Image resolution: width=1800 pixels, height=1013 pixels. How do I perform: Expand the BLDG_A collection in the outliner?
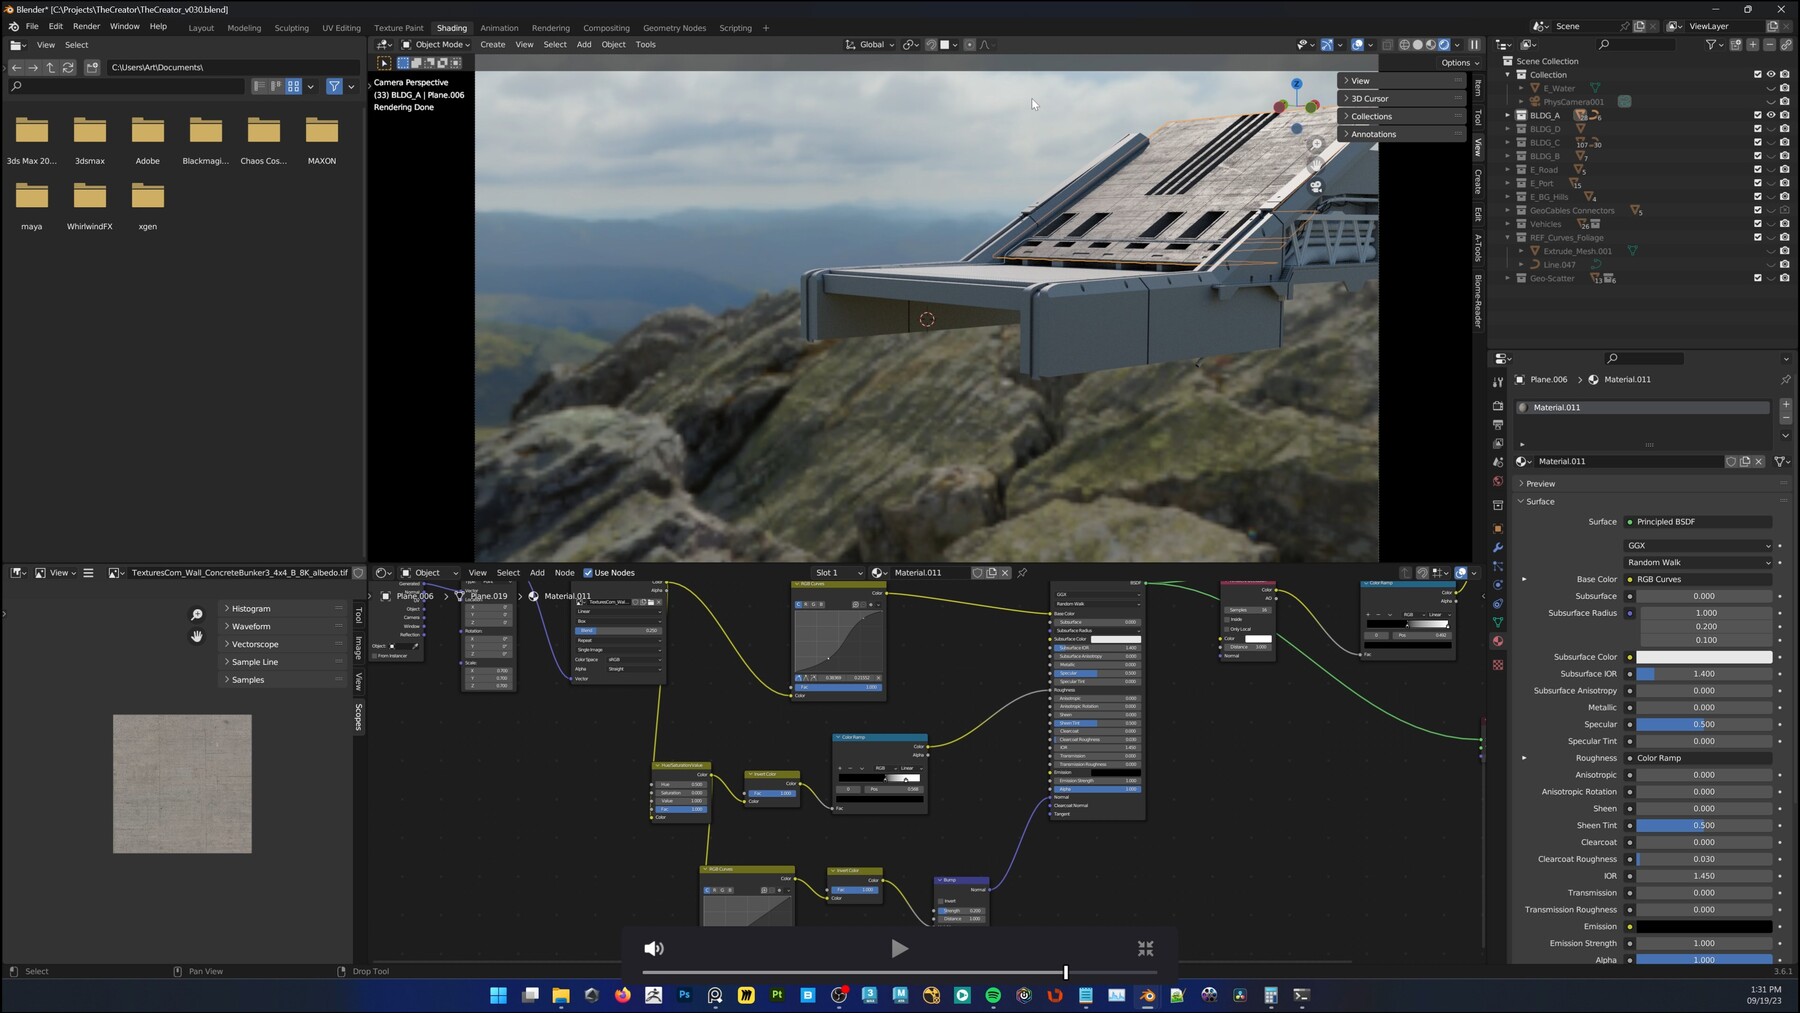(1508, 115)
